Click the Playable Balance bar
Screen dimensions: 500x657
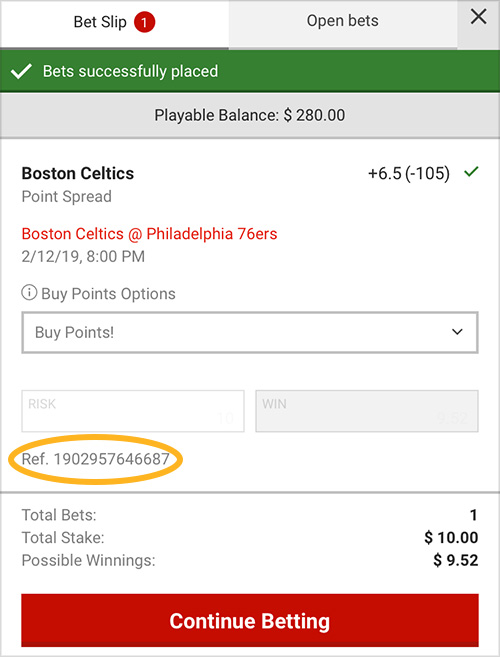click(x=250, y=115)
